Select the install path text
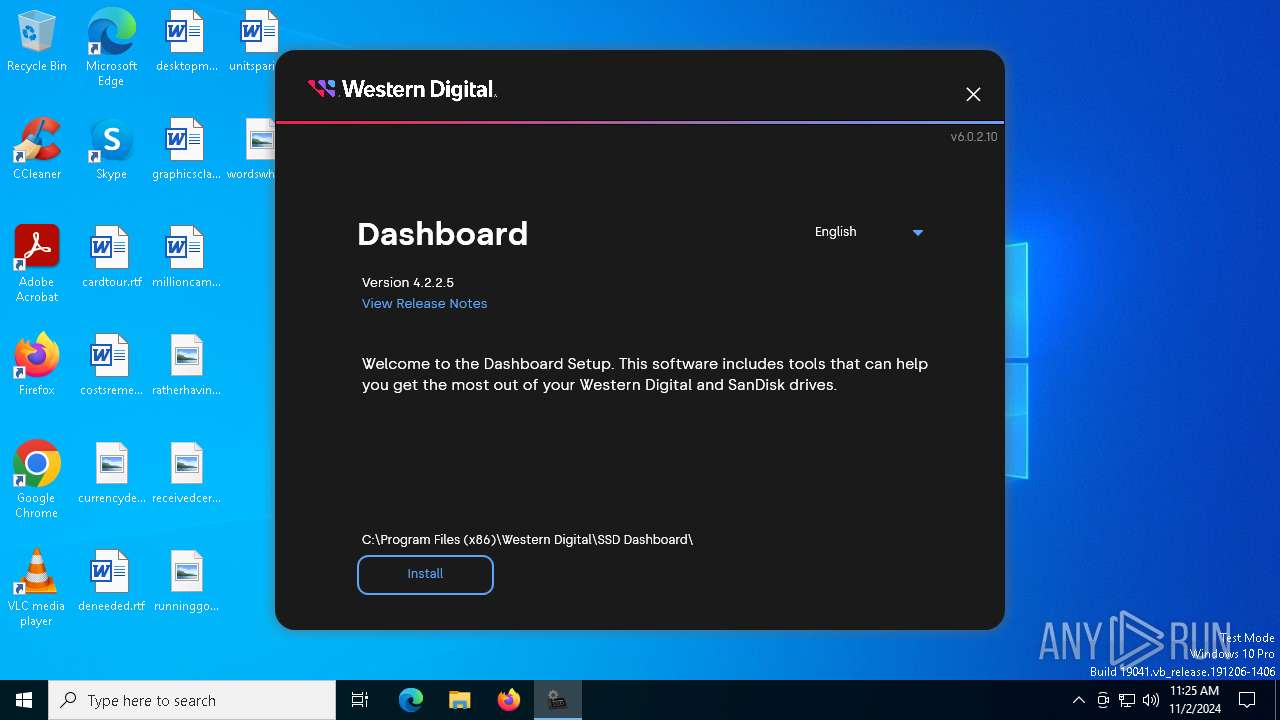The image size is (1280, 720). click(x=527, y=539)
